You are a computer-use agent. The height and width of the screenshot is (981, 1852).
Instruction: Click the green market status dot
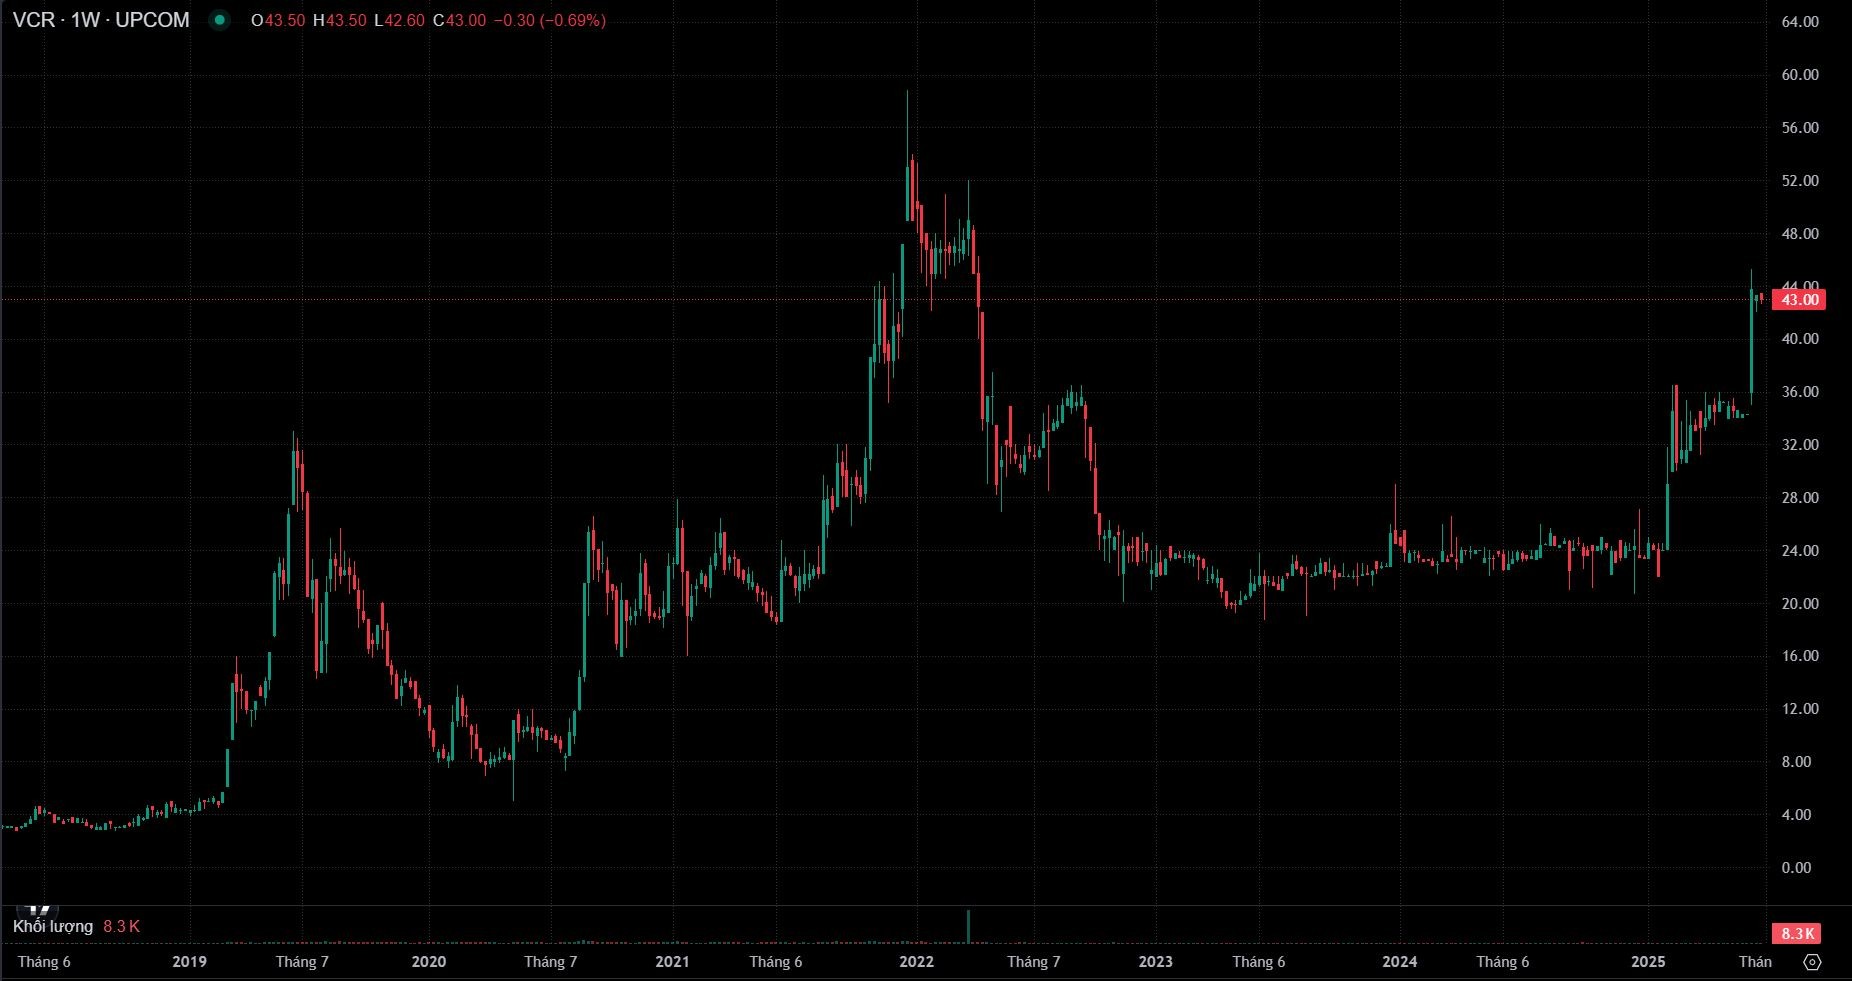coord(220,20)
